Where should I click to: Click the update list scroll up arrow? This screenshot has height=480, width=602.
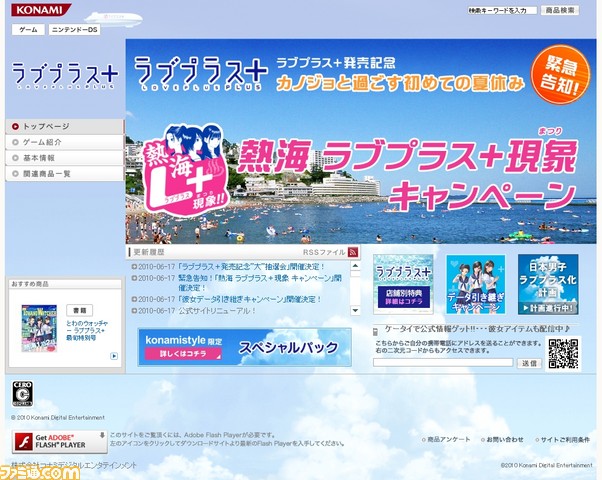pyautogui.click(x=355, y=266)
